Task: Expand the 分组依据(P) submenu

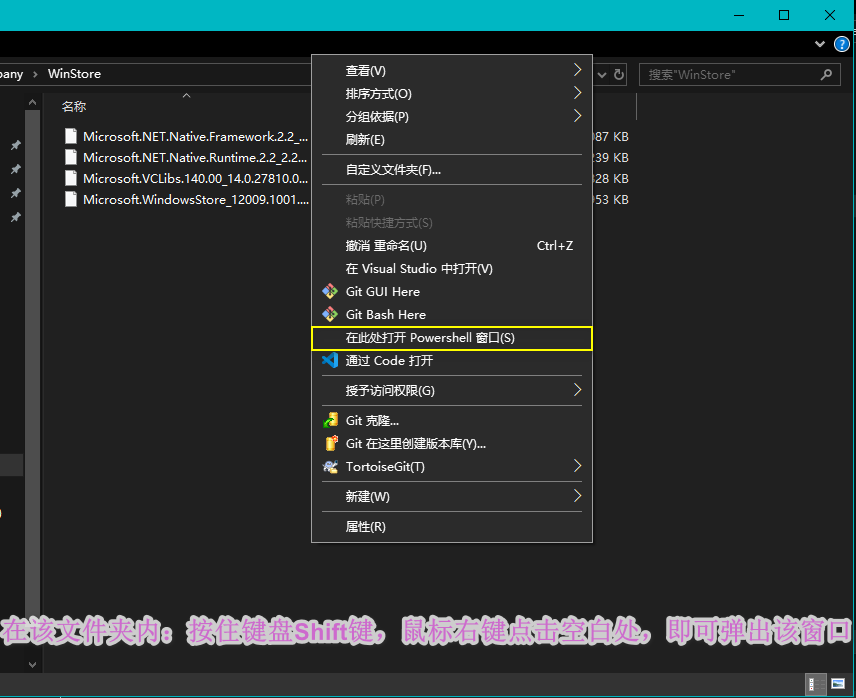Action: 578,116
